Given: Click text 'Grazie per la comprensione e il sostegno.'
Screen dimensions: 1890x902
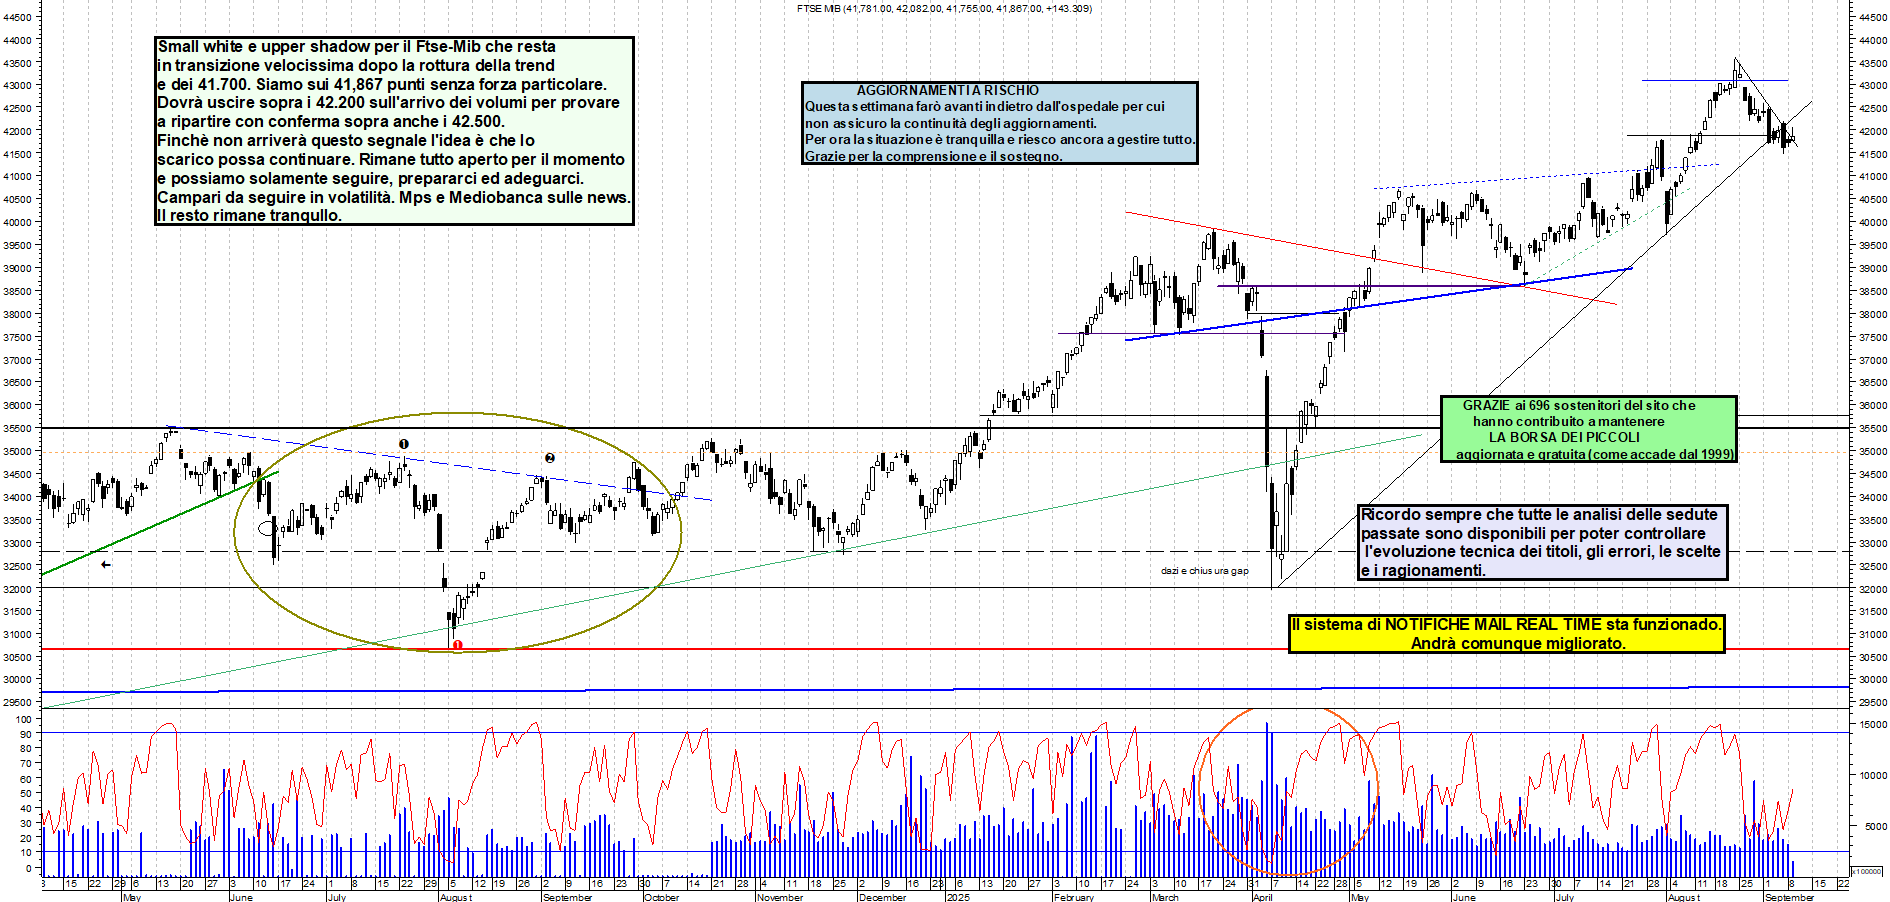Looking at the screenshot, I should 933,156.
